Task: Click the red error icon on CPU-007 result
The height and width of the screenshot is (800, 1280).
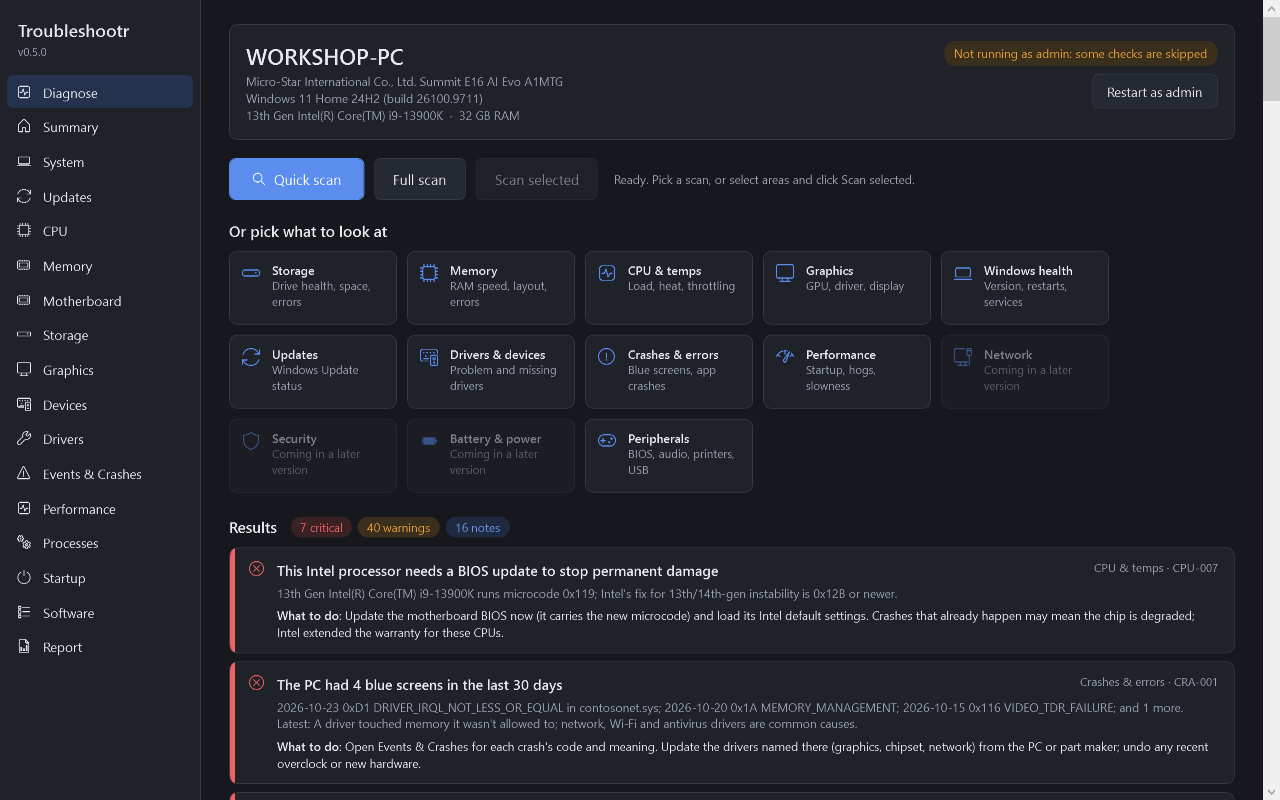Action: [256, 569]
